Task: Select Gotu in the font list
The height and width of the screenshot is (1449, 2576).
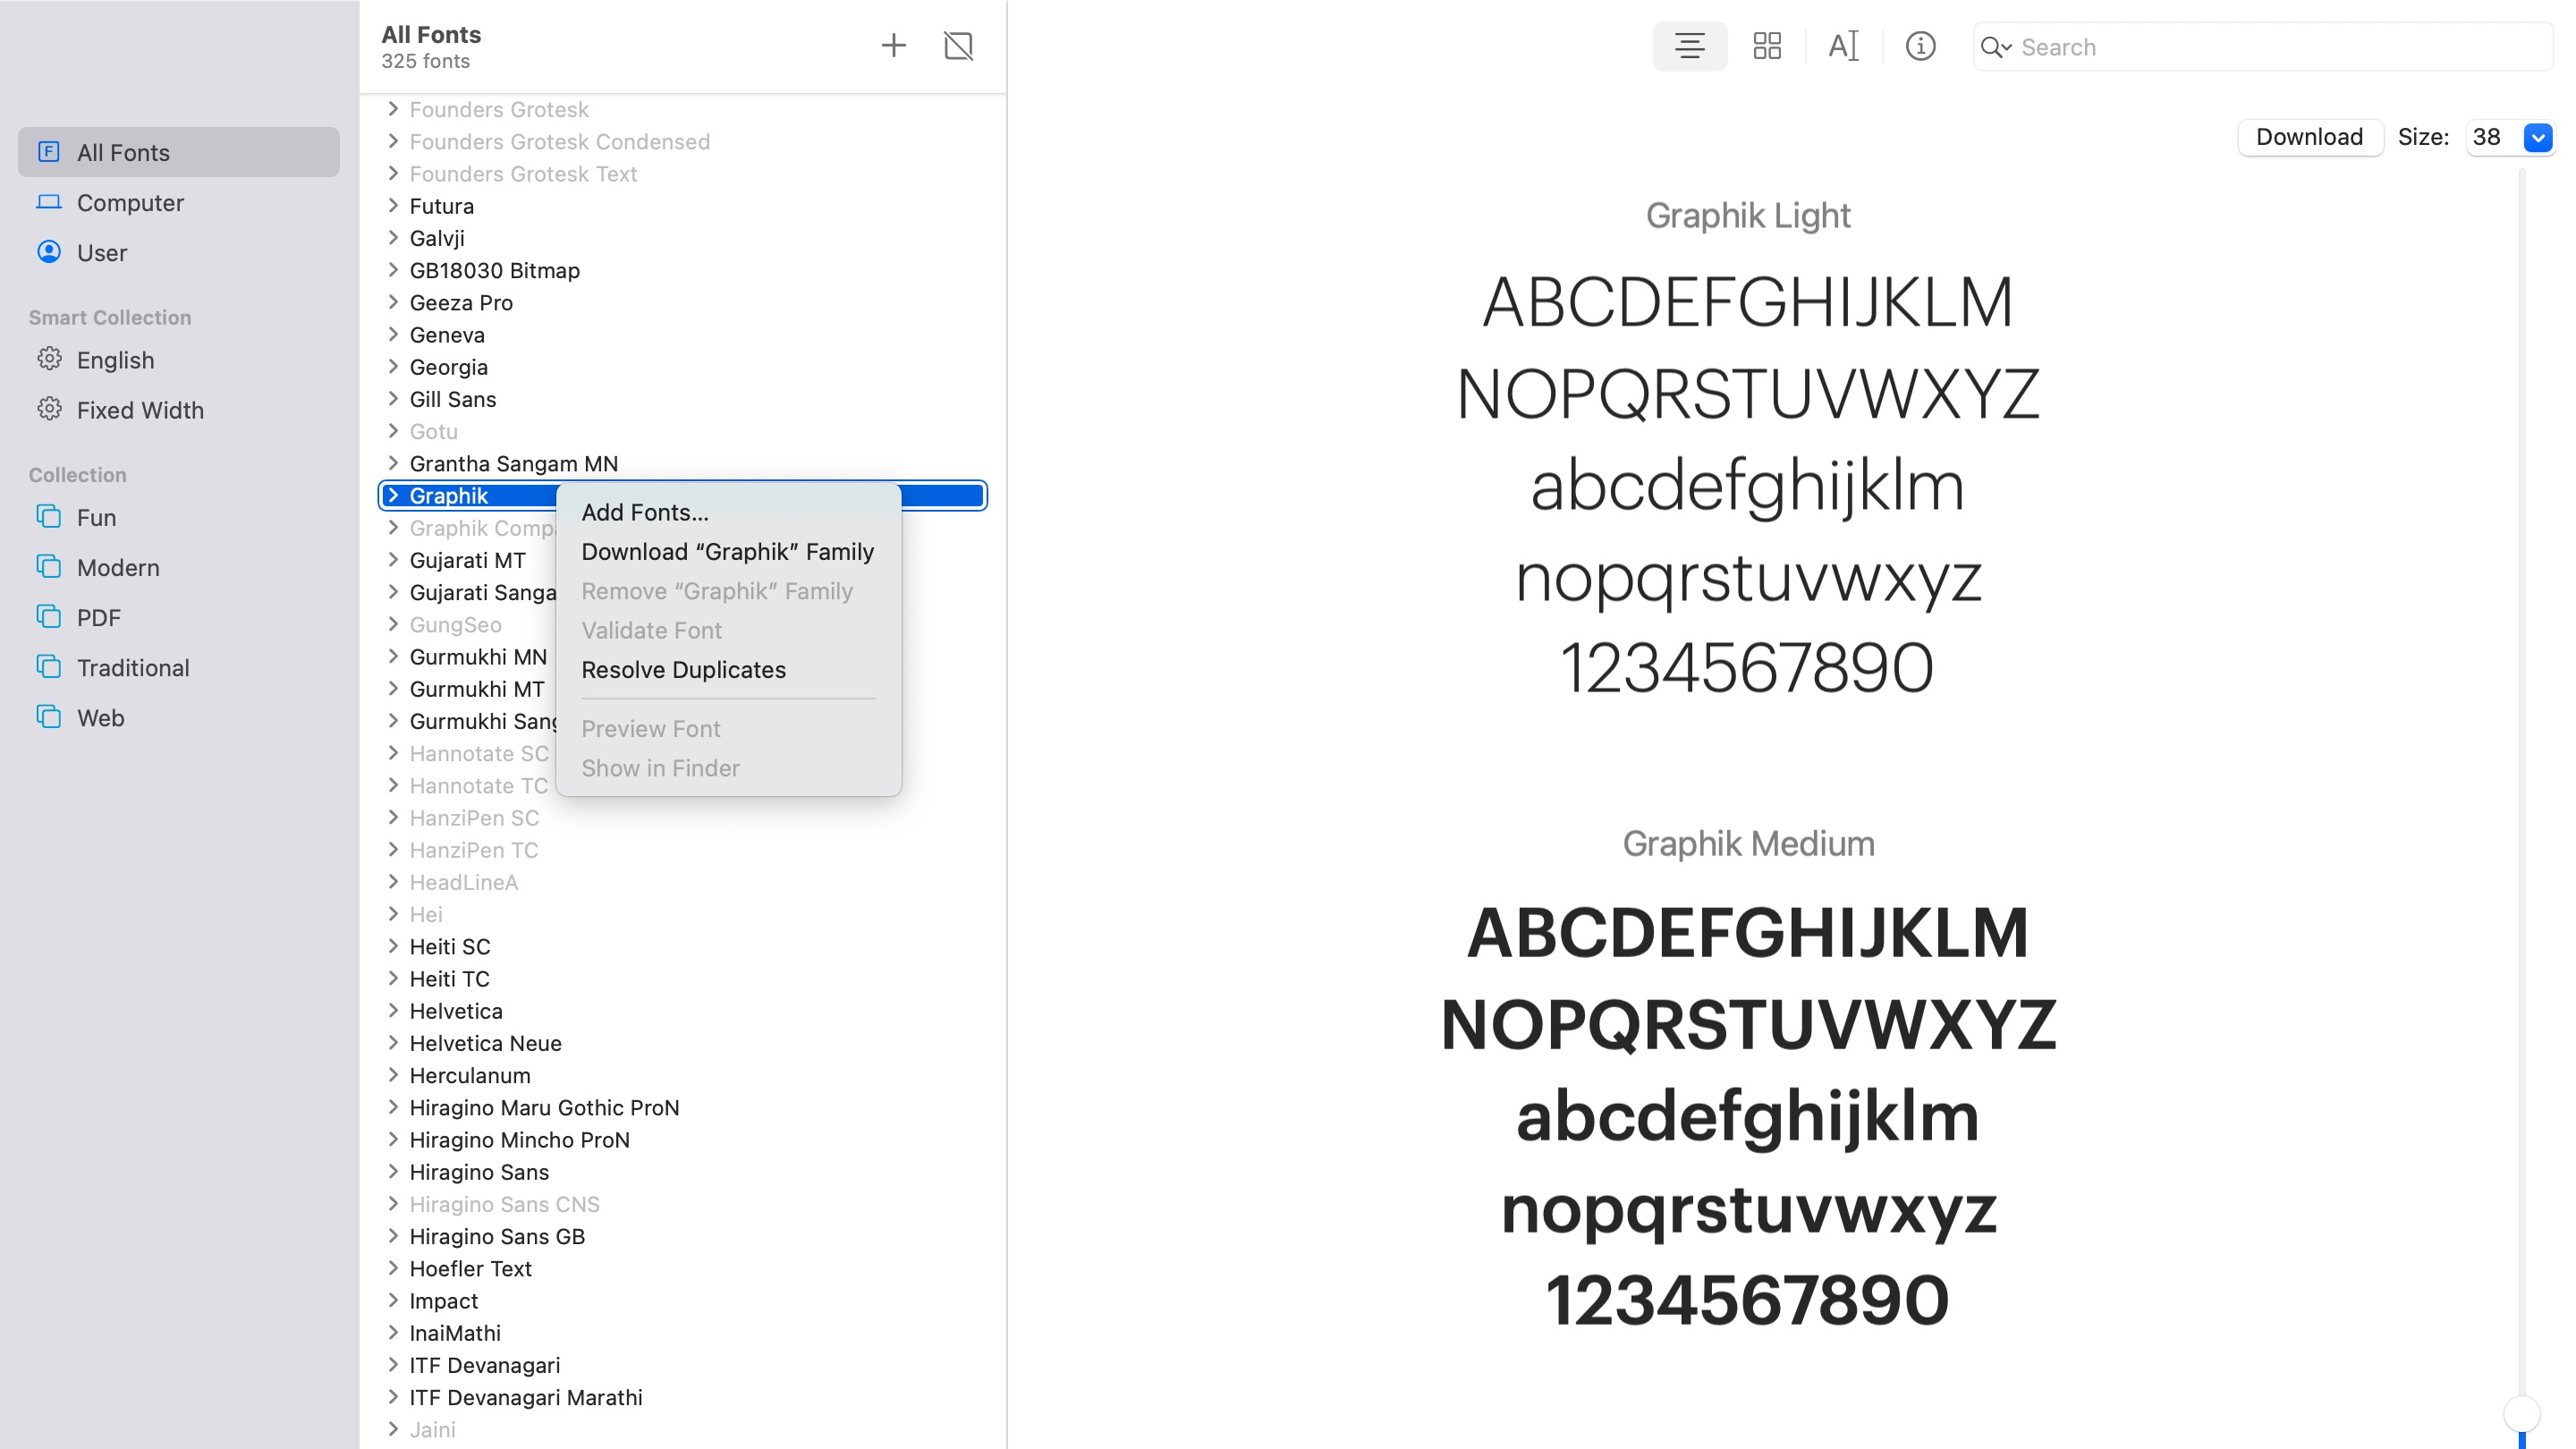Action: click(683, 431)
